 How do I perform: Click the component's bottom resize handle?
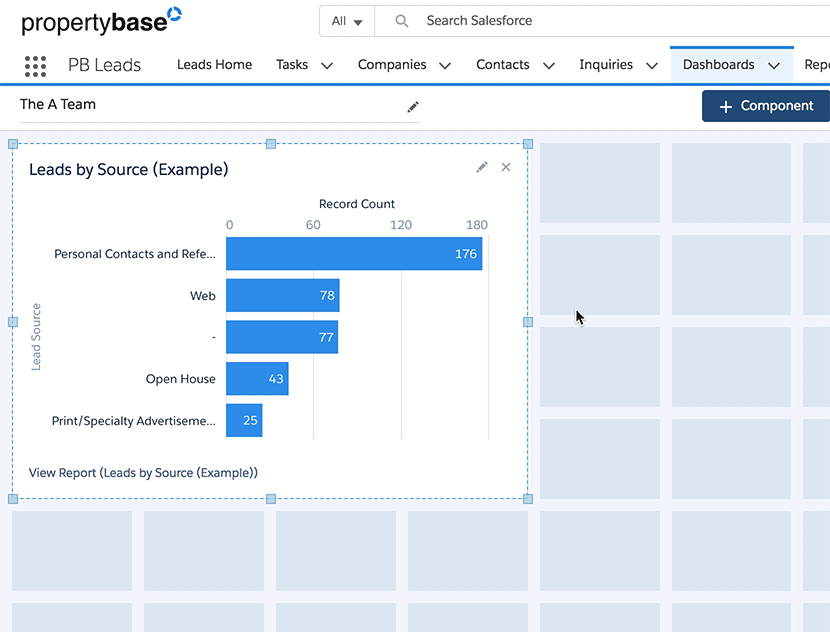point(270,498)
